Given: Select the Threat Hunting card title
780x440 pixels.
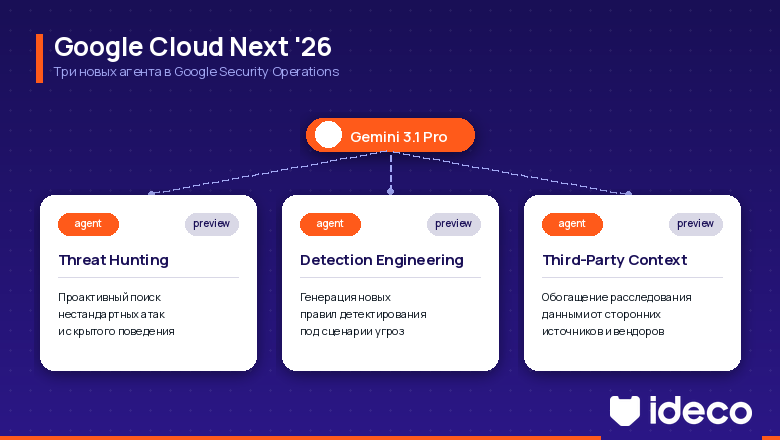Looking at the screenshot, I should click(113, 260).
